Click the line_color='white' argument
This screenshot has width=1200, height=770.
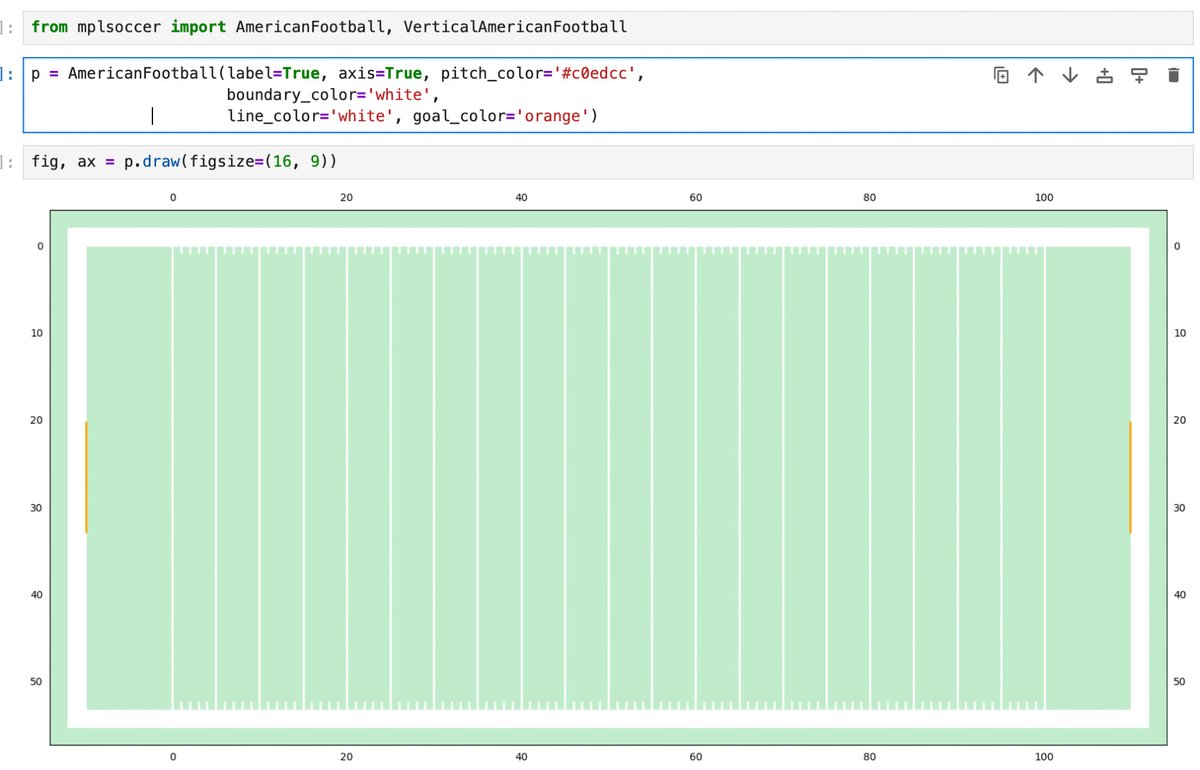[310, 117]
